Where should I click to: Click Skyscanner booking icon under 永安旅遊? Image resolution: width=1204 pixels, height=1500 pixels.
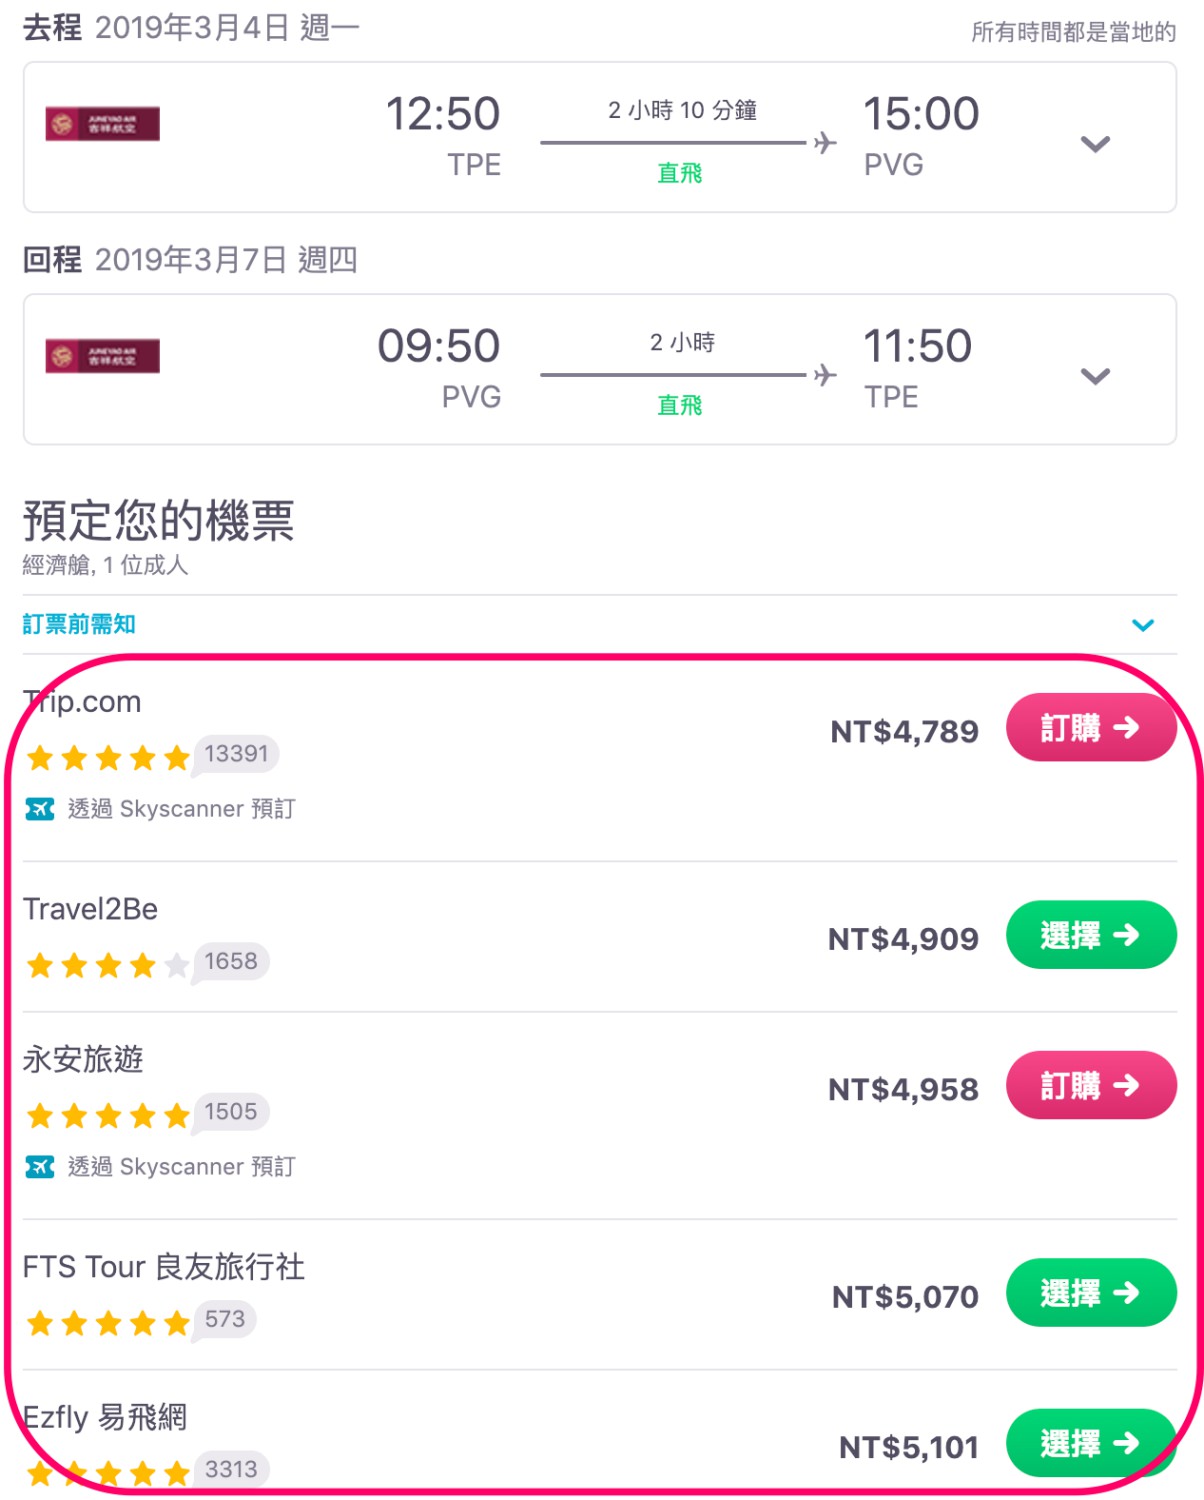(x=40, y=1166)
